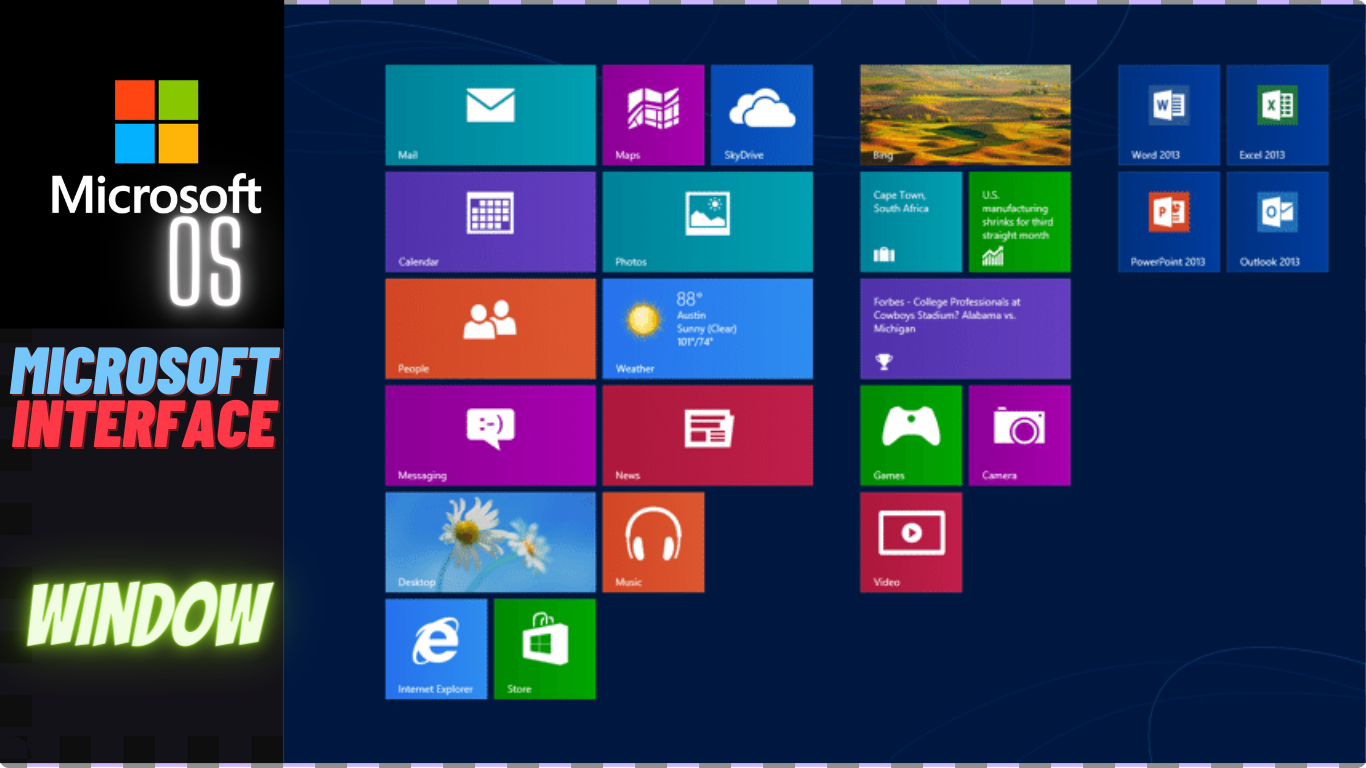
Task: Launch the Games controller tile
Action: tap(911, 436)
